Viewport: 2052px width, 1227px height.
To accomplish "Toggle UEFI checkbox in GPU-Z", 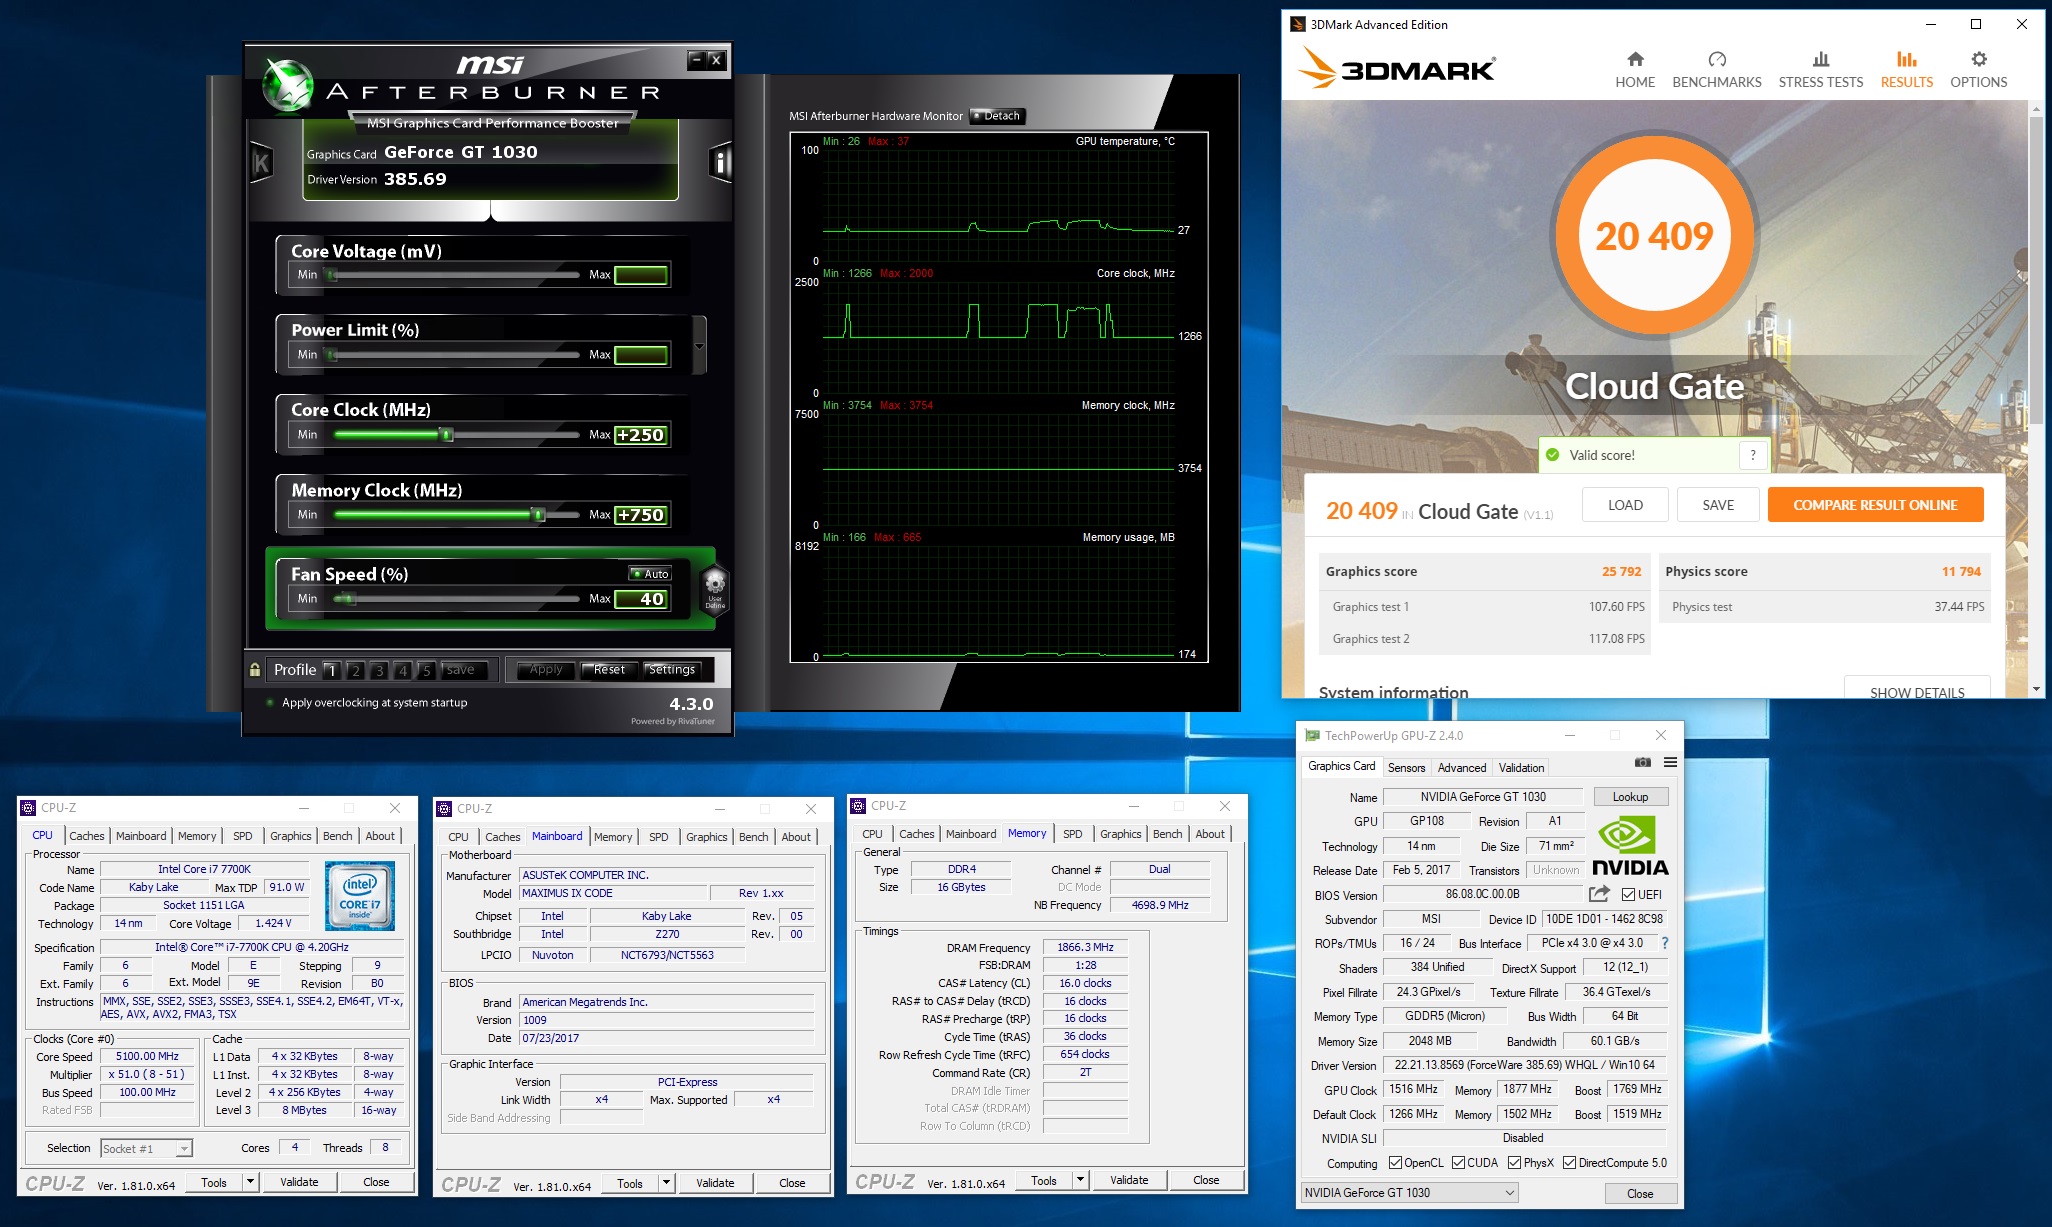I will pos(1628,895).
